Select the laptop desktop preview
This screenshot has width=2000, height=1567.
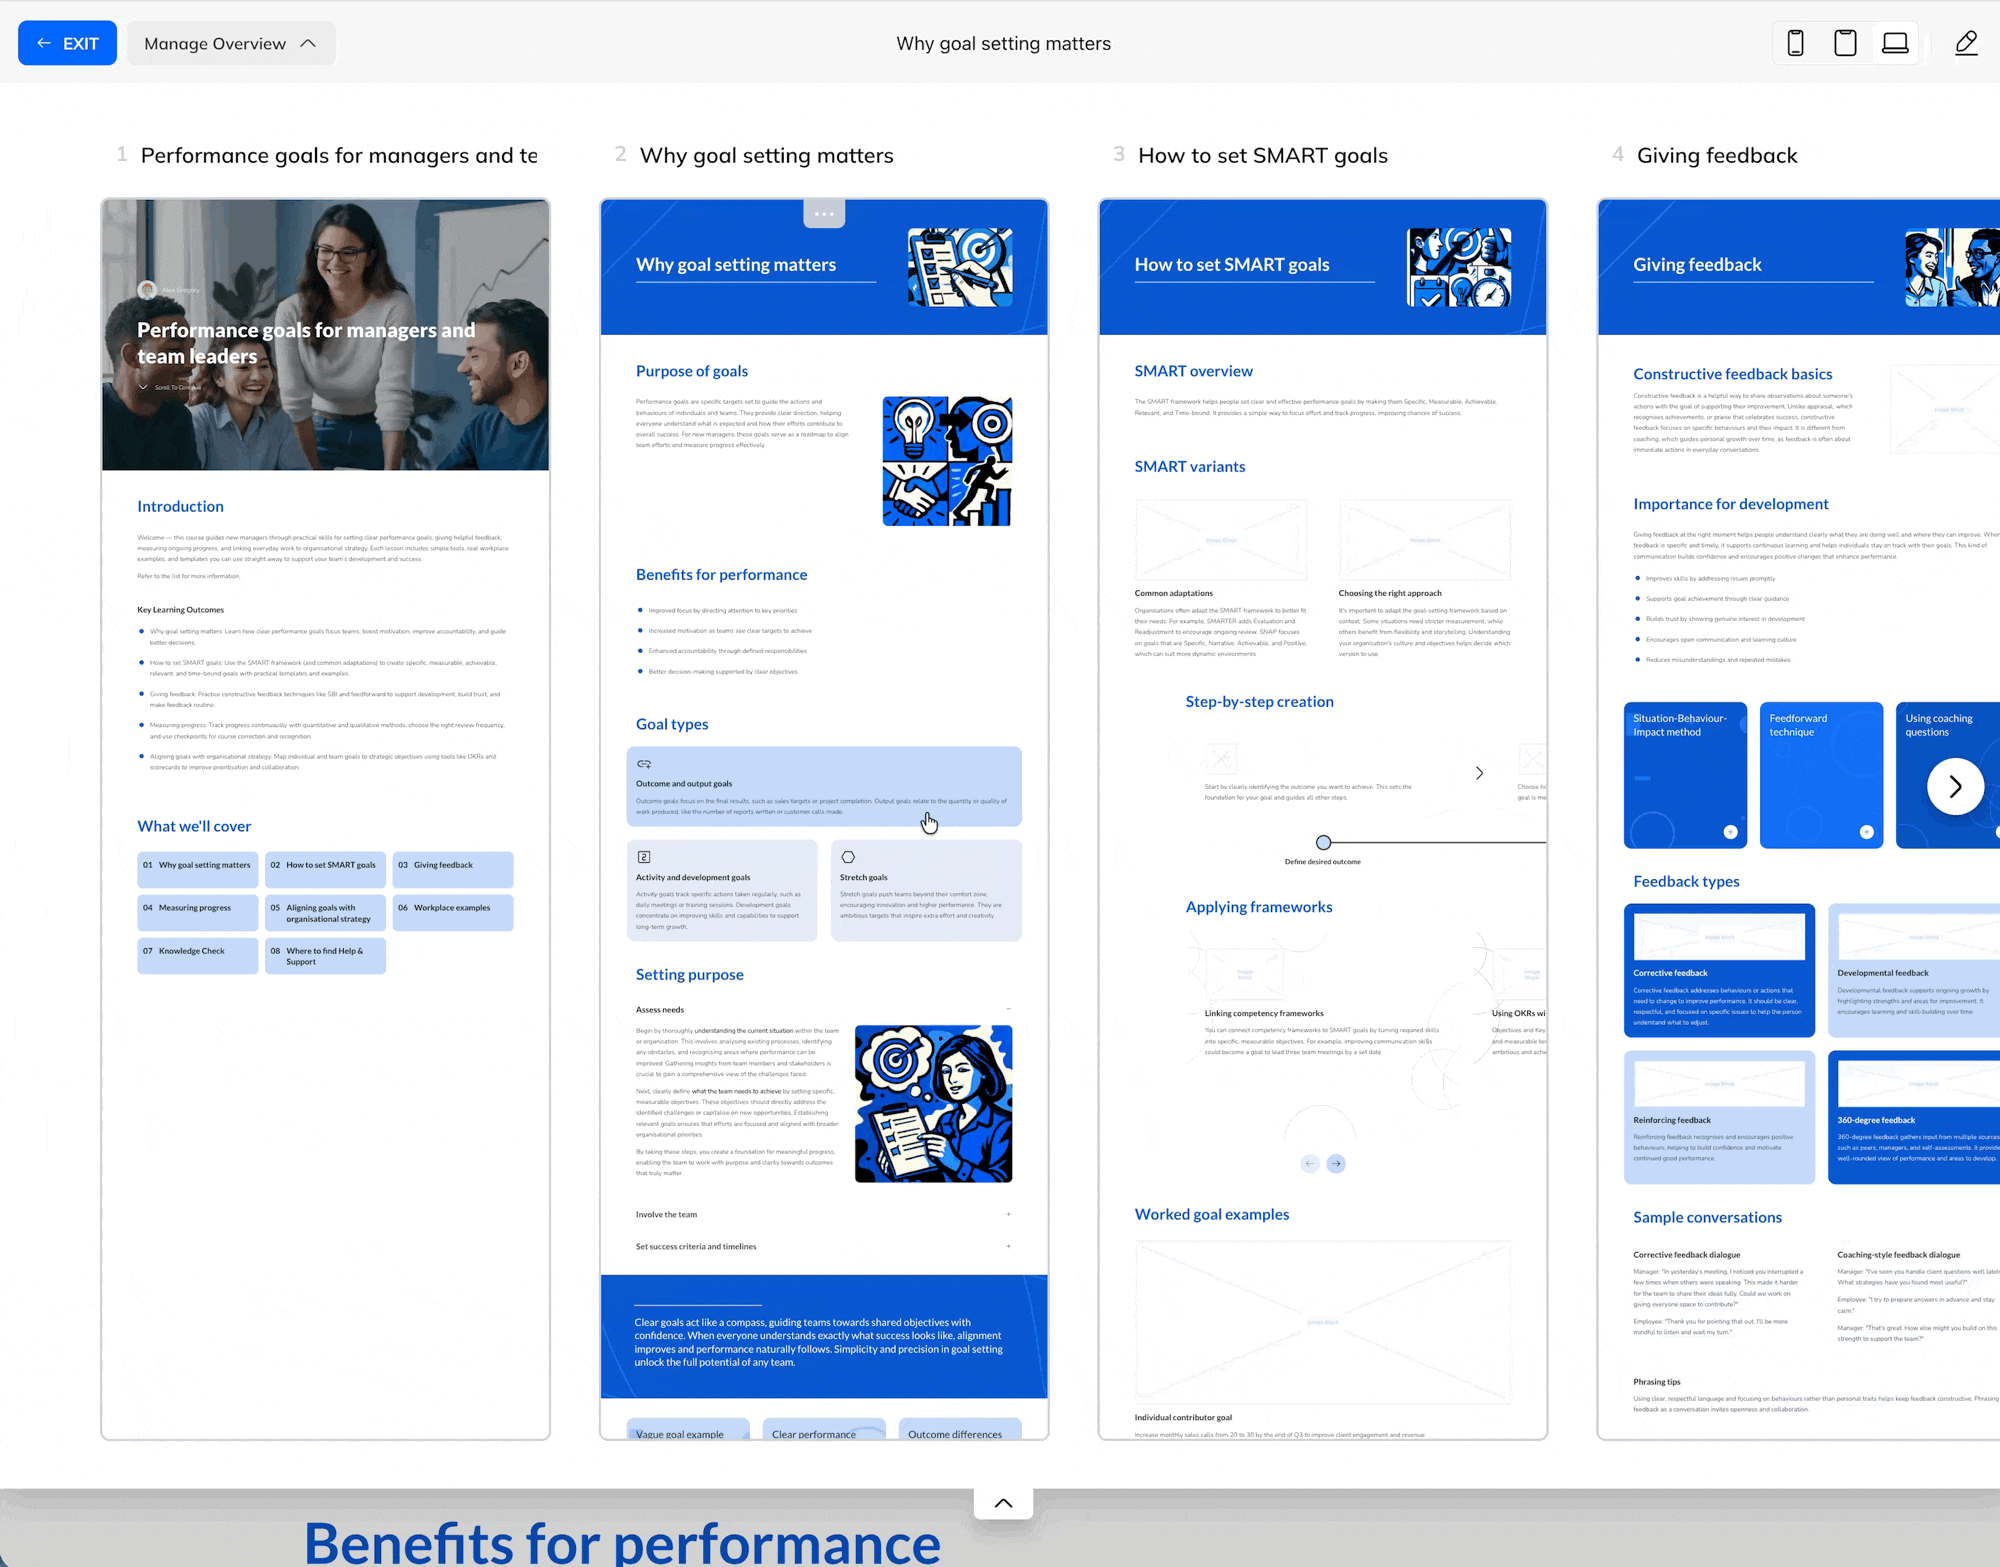coord(1895,43)
